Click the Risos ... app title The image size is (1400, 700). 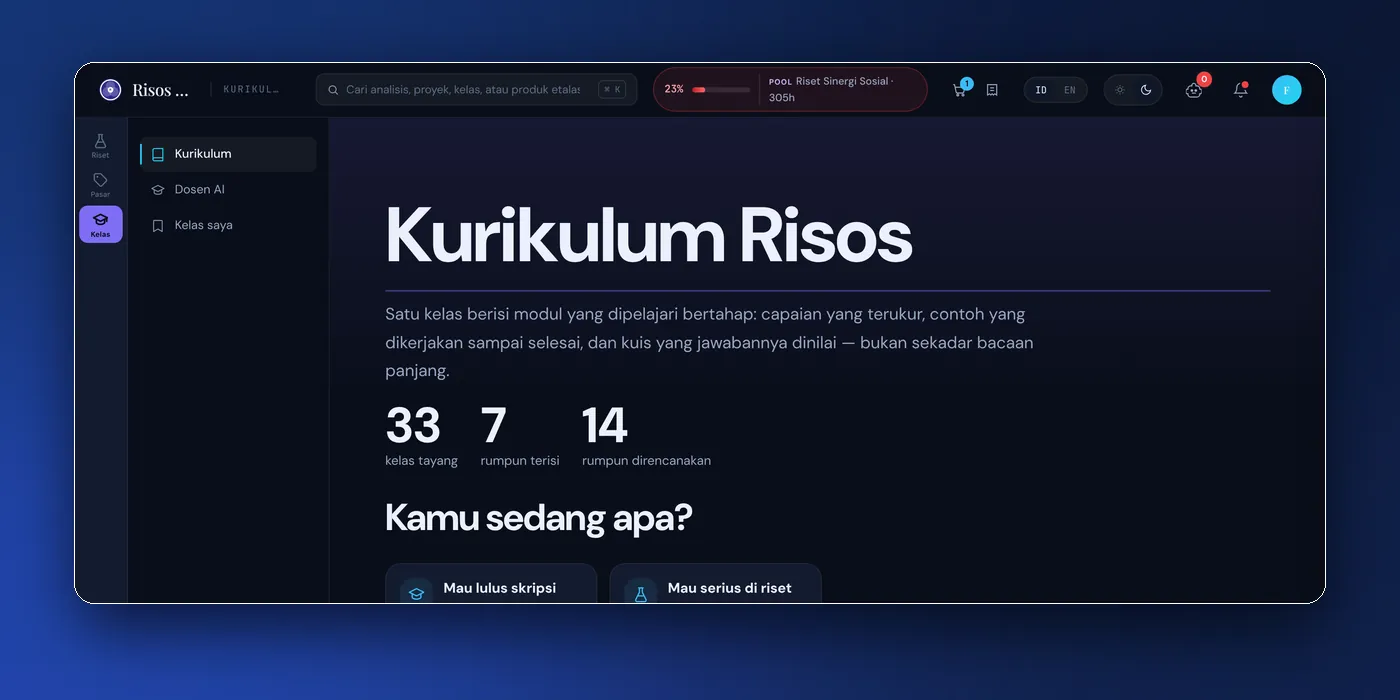160,90
